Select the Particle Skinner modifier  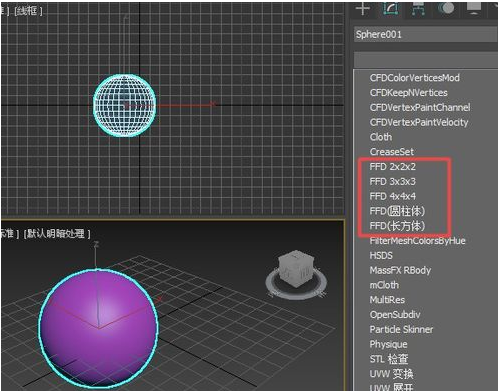coord(401,329)
